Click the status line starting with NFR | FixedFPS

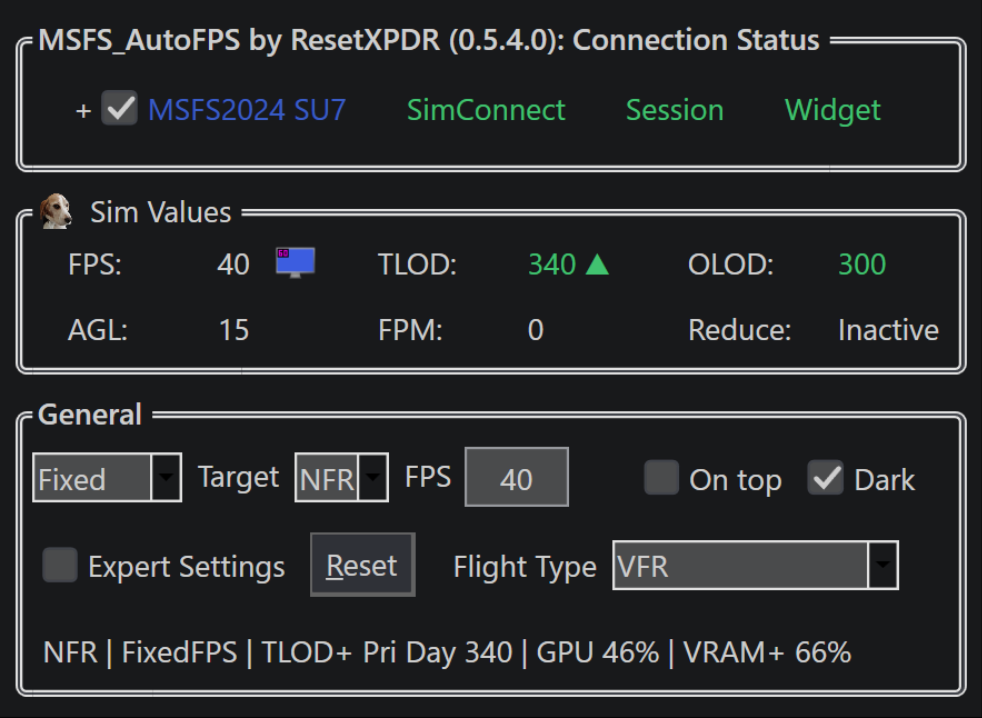click(447, 652)
